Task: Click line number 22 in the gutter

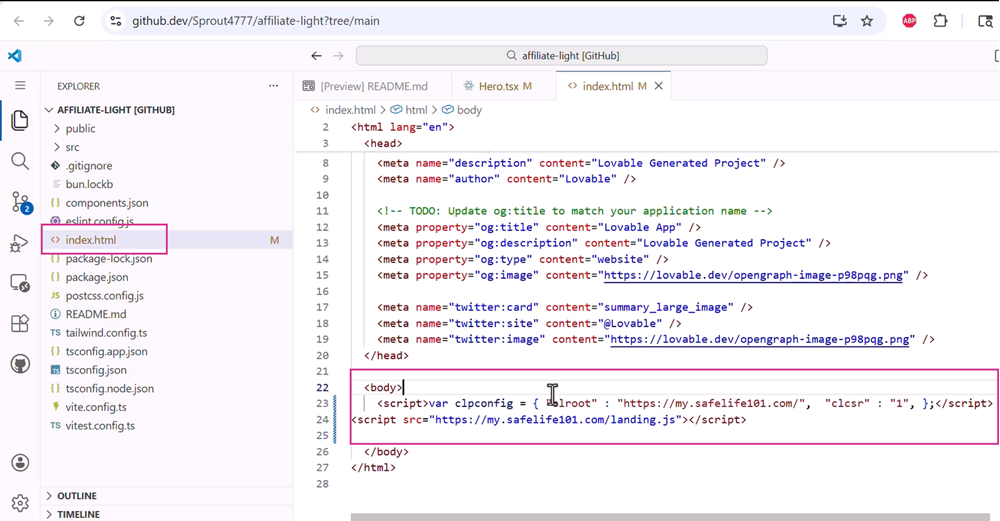Action: [323, 387]
